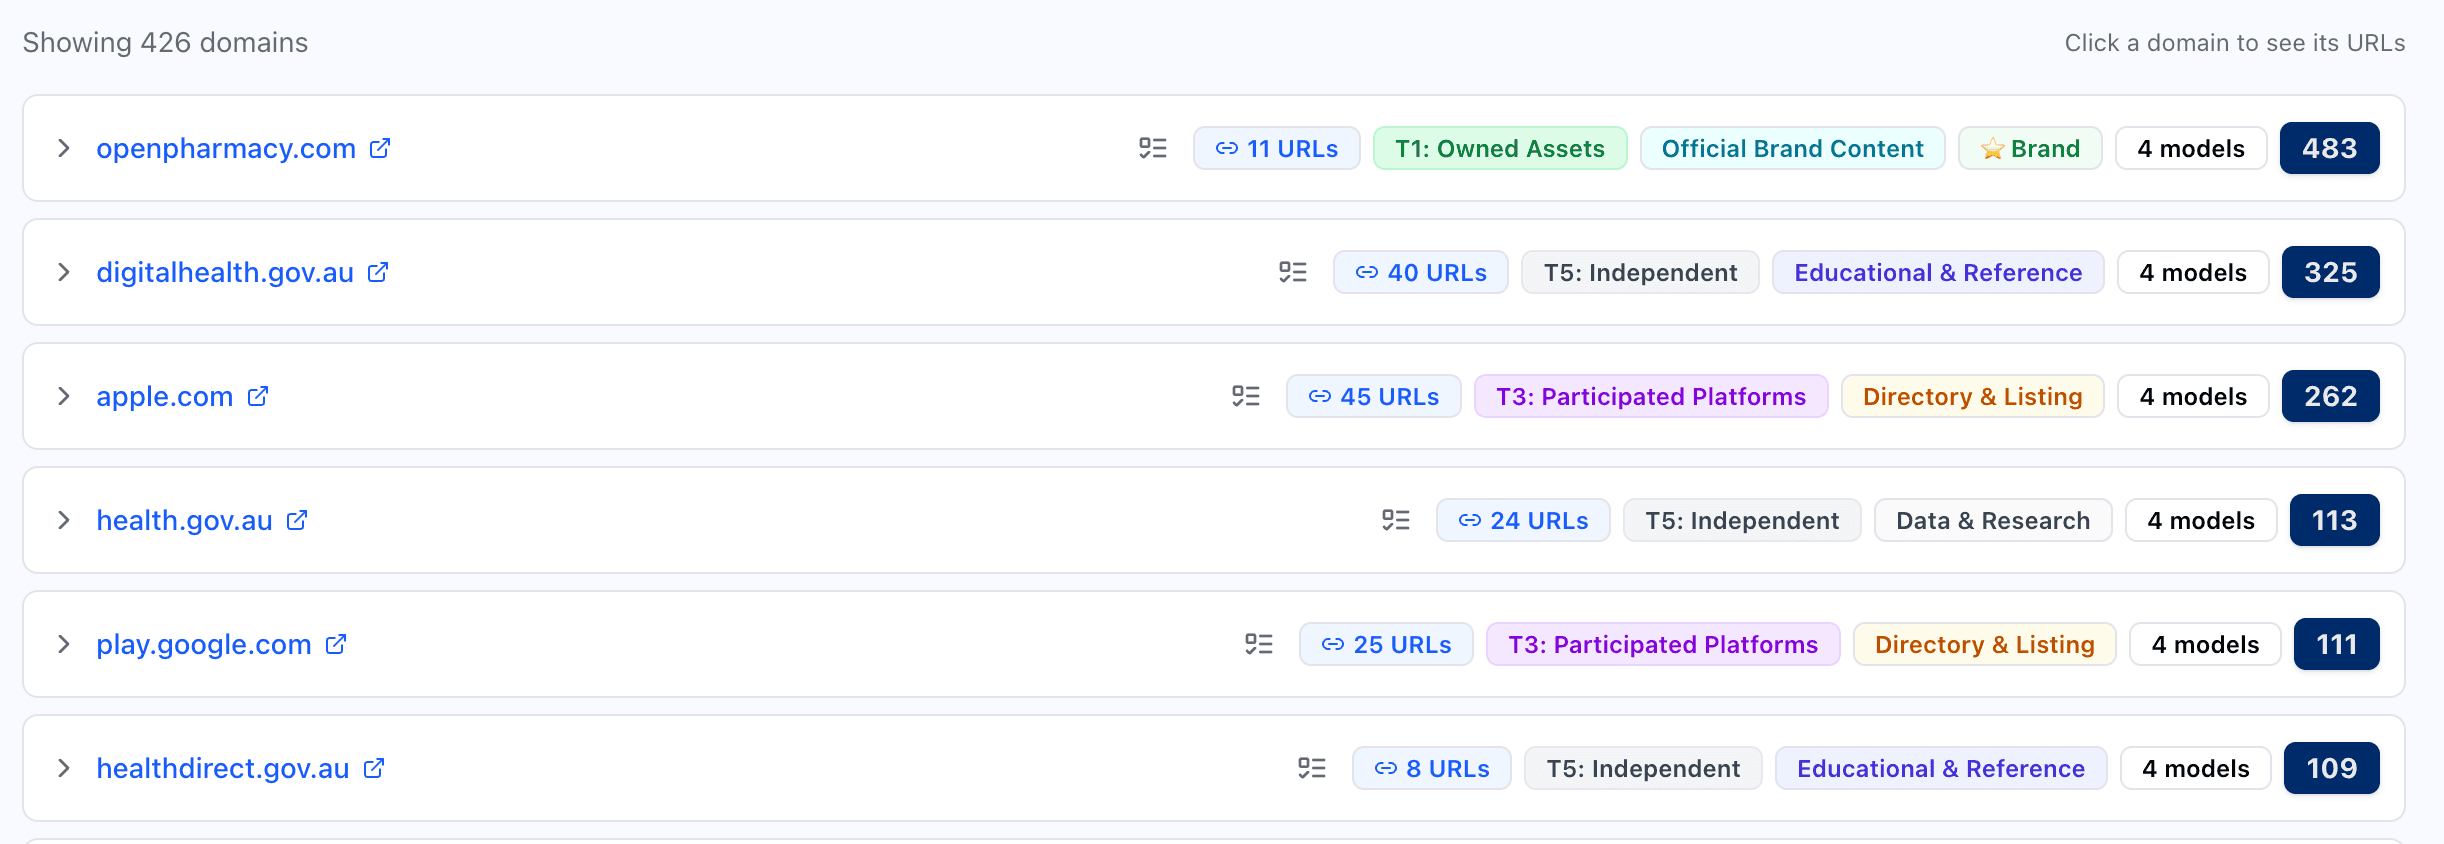Open external link icon next to openpharmacy.com
This screenshot has height=844, width=2444.
pos(380,148)
